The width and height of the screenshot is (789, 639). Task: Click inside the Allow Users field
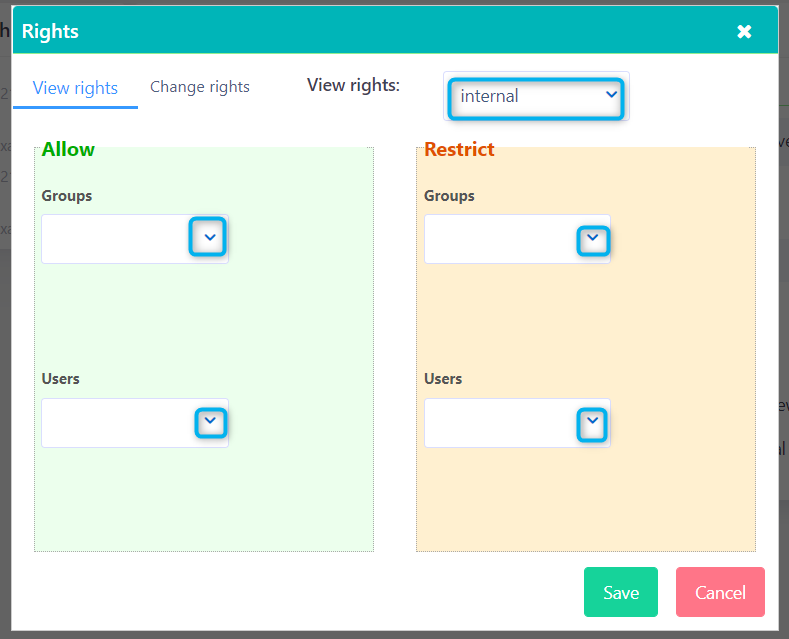[116, 423]
